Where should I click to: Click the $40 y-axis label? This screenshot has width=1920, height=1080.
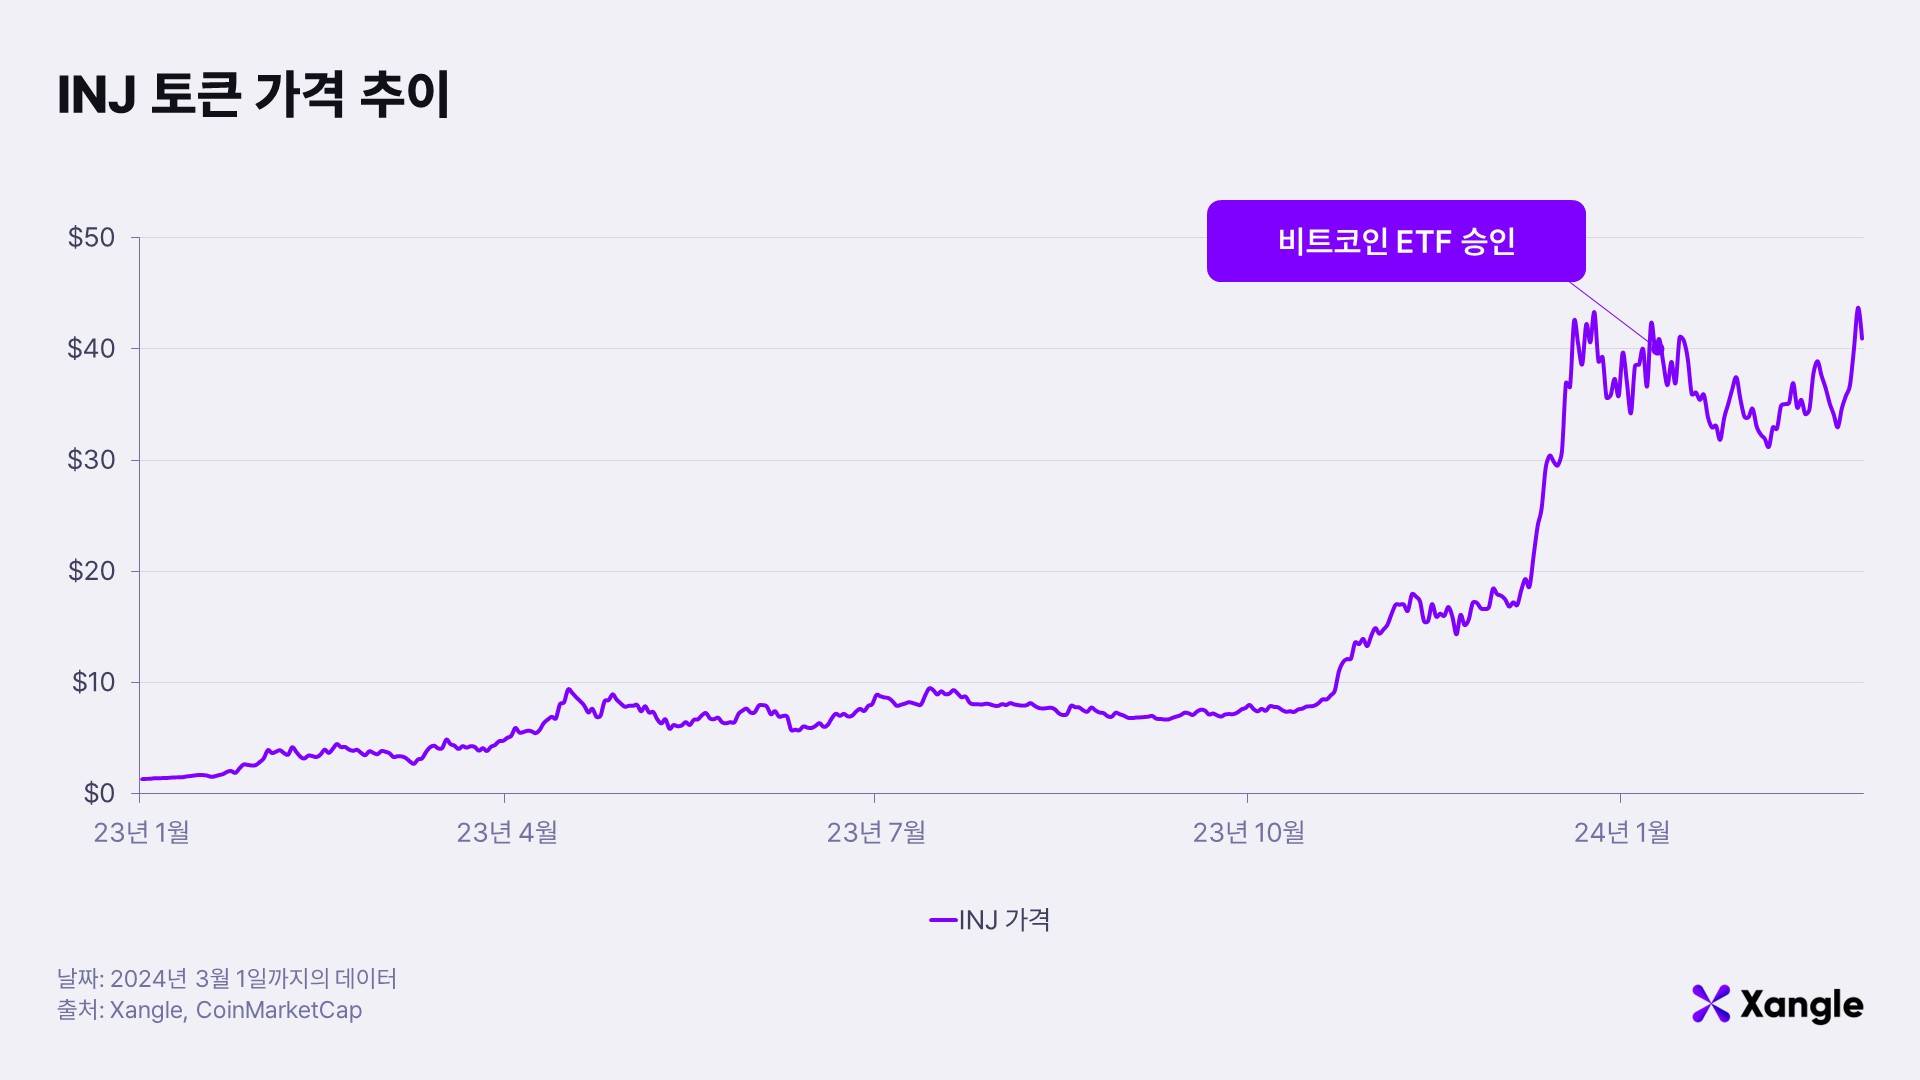[x=91, y=349]
